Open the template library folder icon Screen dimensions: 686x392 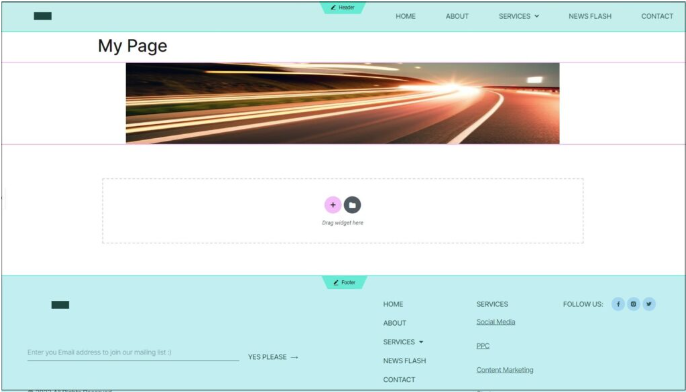click(352, 205)
